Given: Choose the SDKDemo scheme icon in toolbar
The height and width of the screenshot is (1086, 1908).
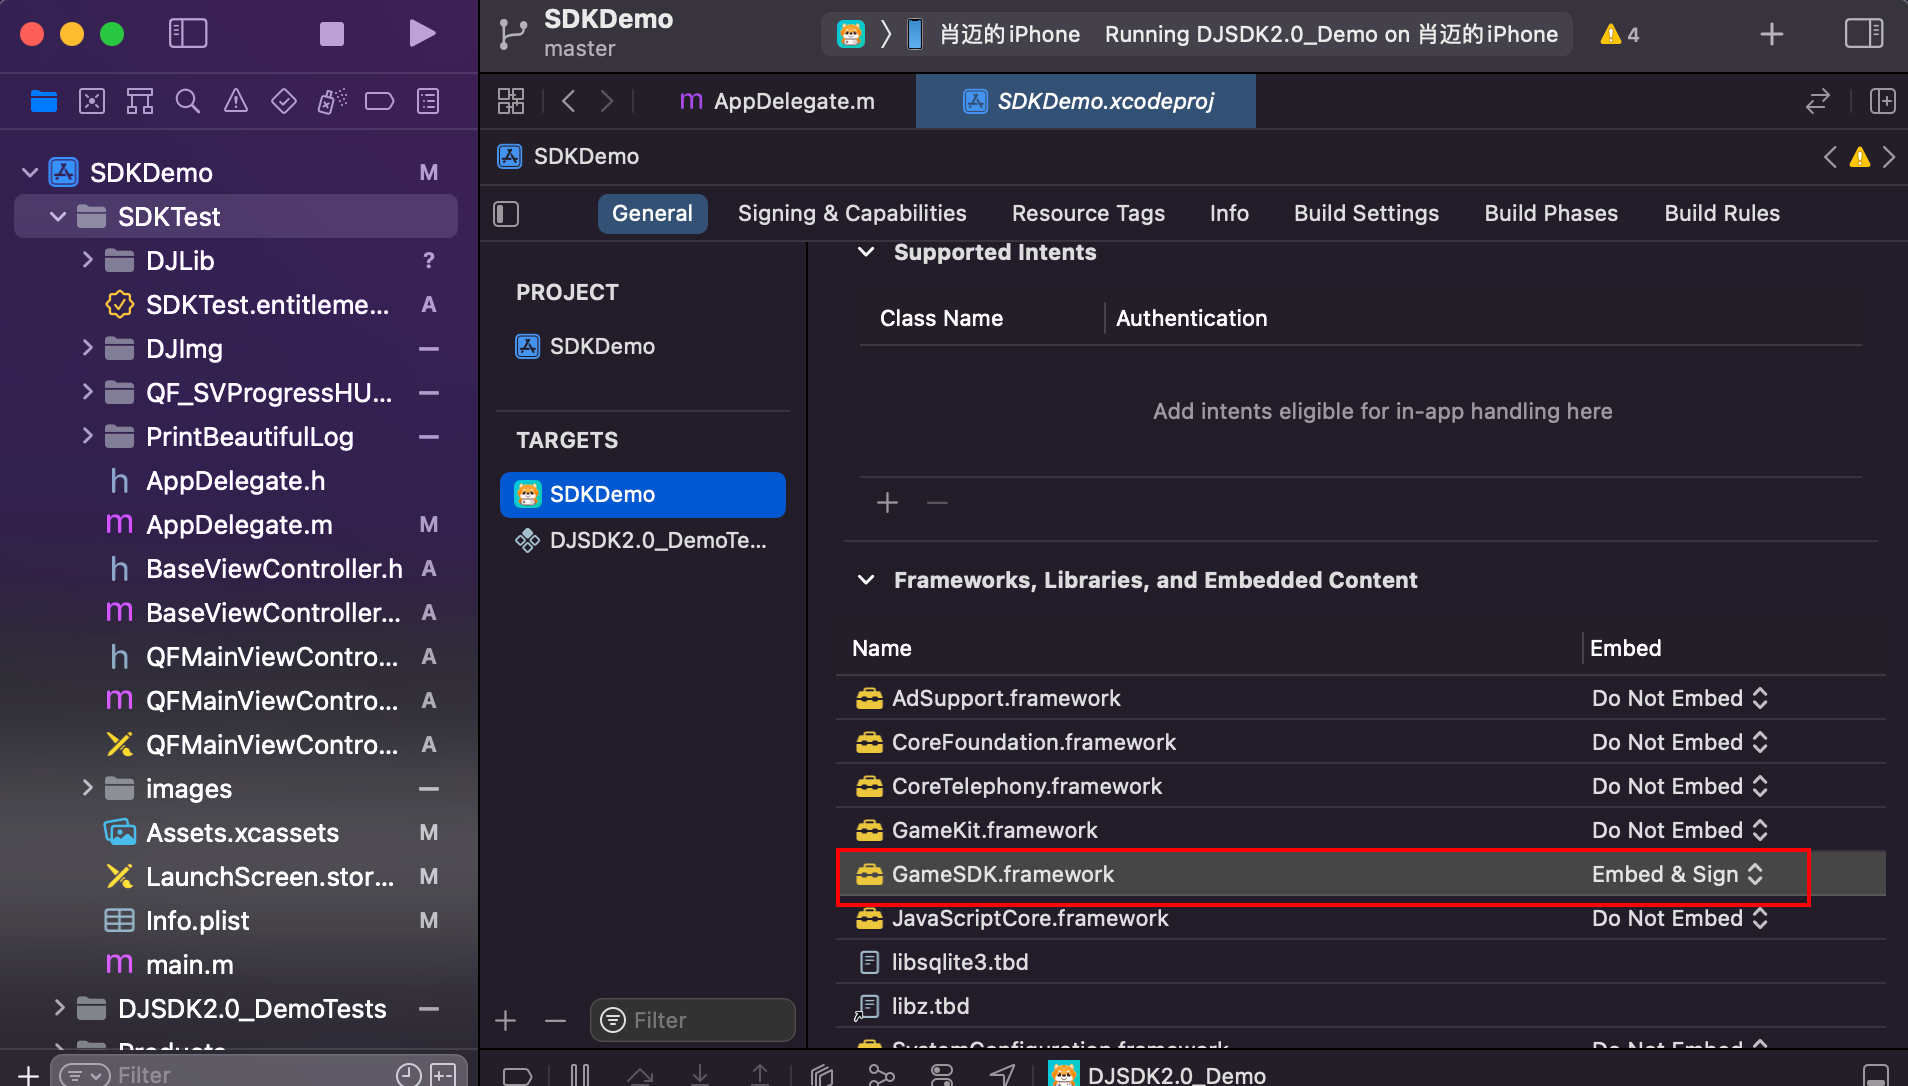Looking at the screenshot, I should [x=850, y=34].
